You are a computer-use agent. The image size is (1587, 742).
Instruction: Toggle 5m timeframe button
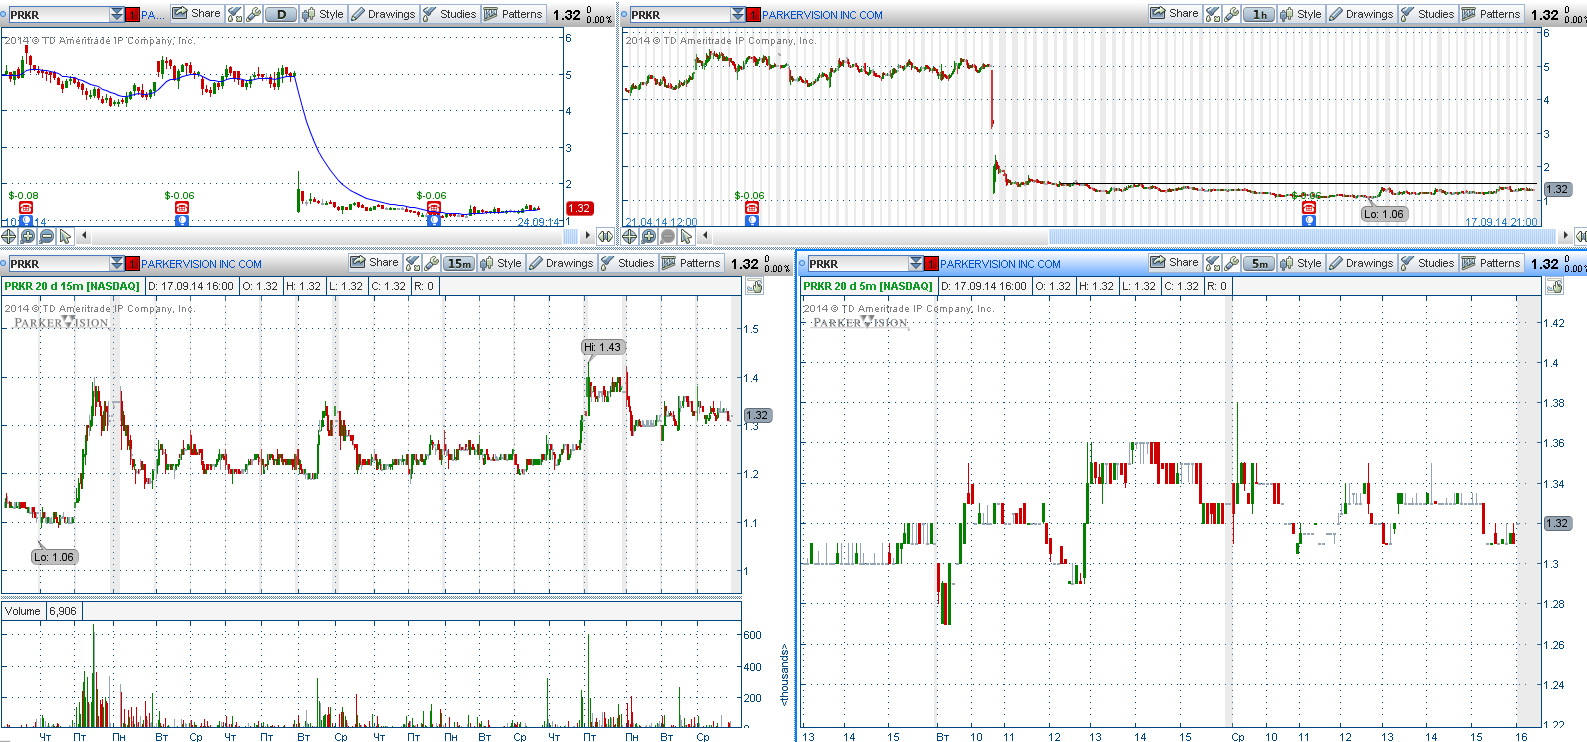pyautogui.click(x=1259, y=263)
